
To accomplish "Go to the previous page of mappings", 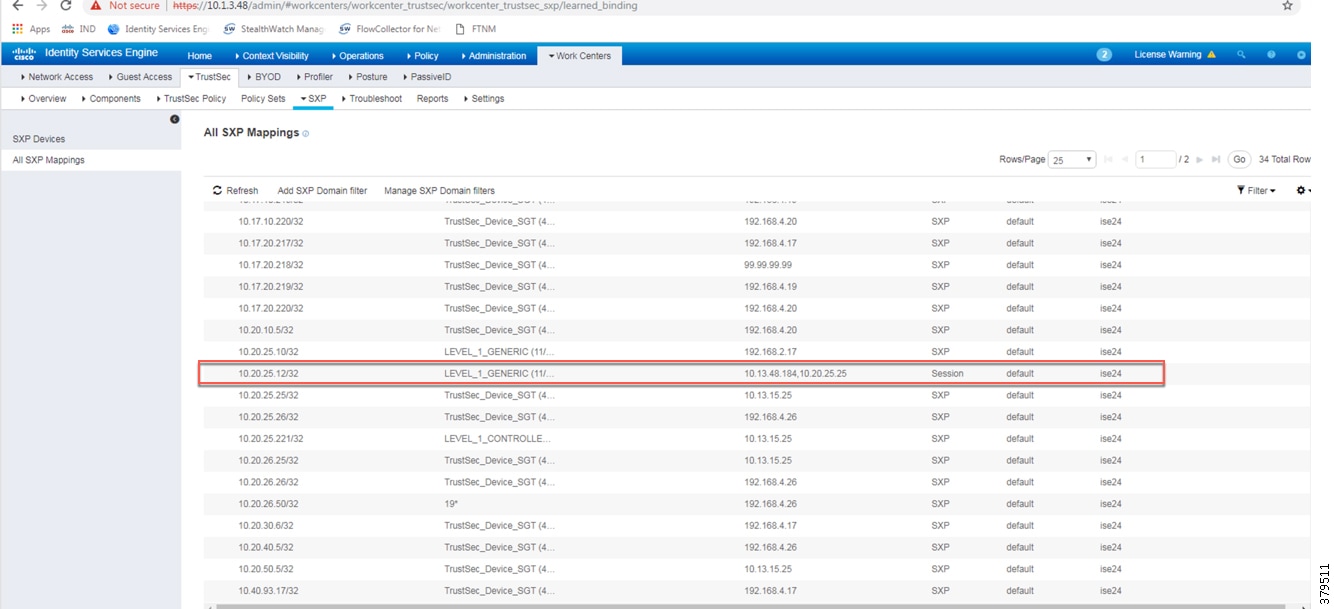I will (x=1124, y=160).
